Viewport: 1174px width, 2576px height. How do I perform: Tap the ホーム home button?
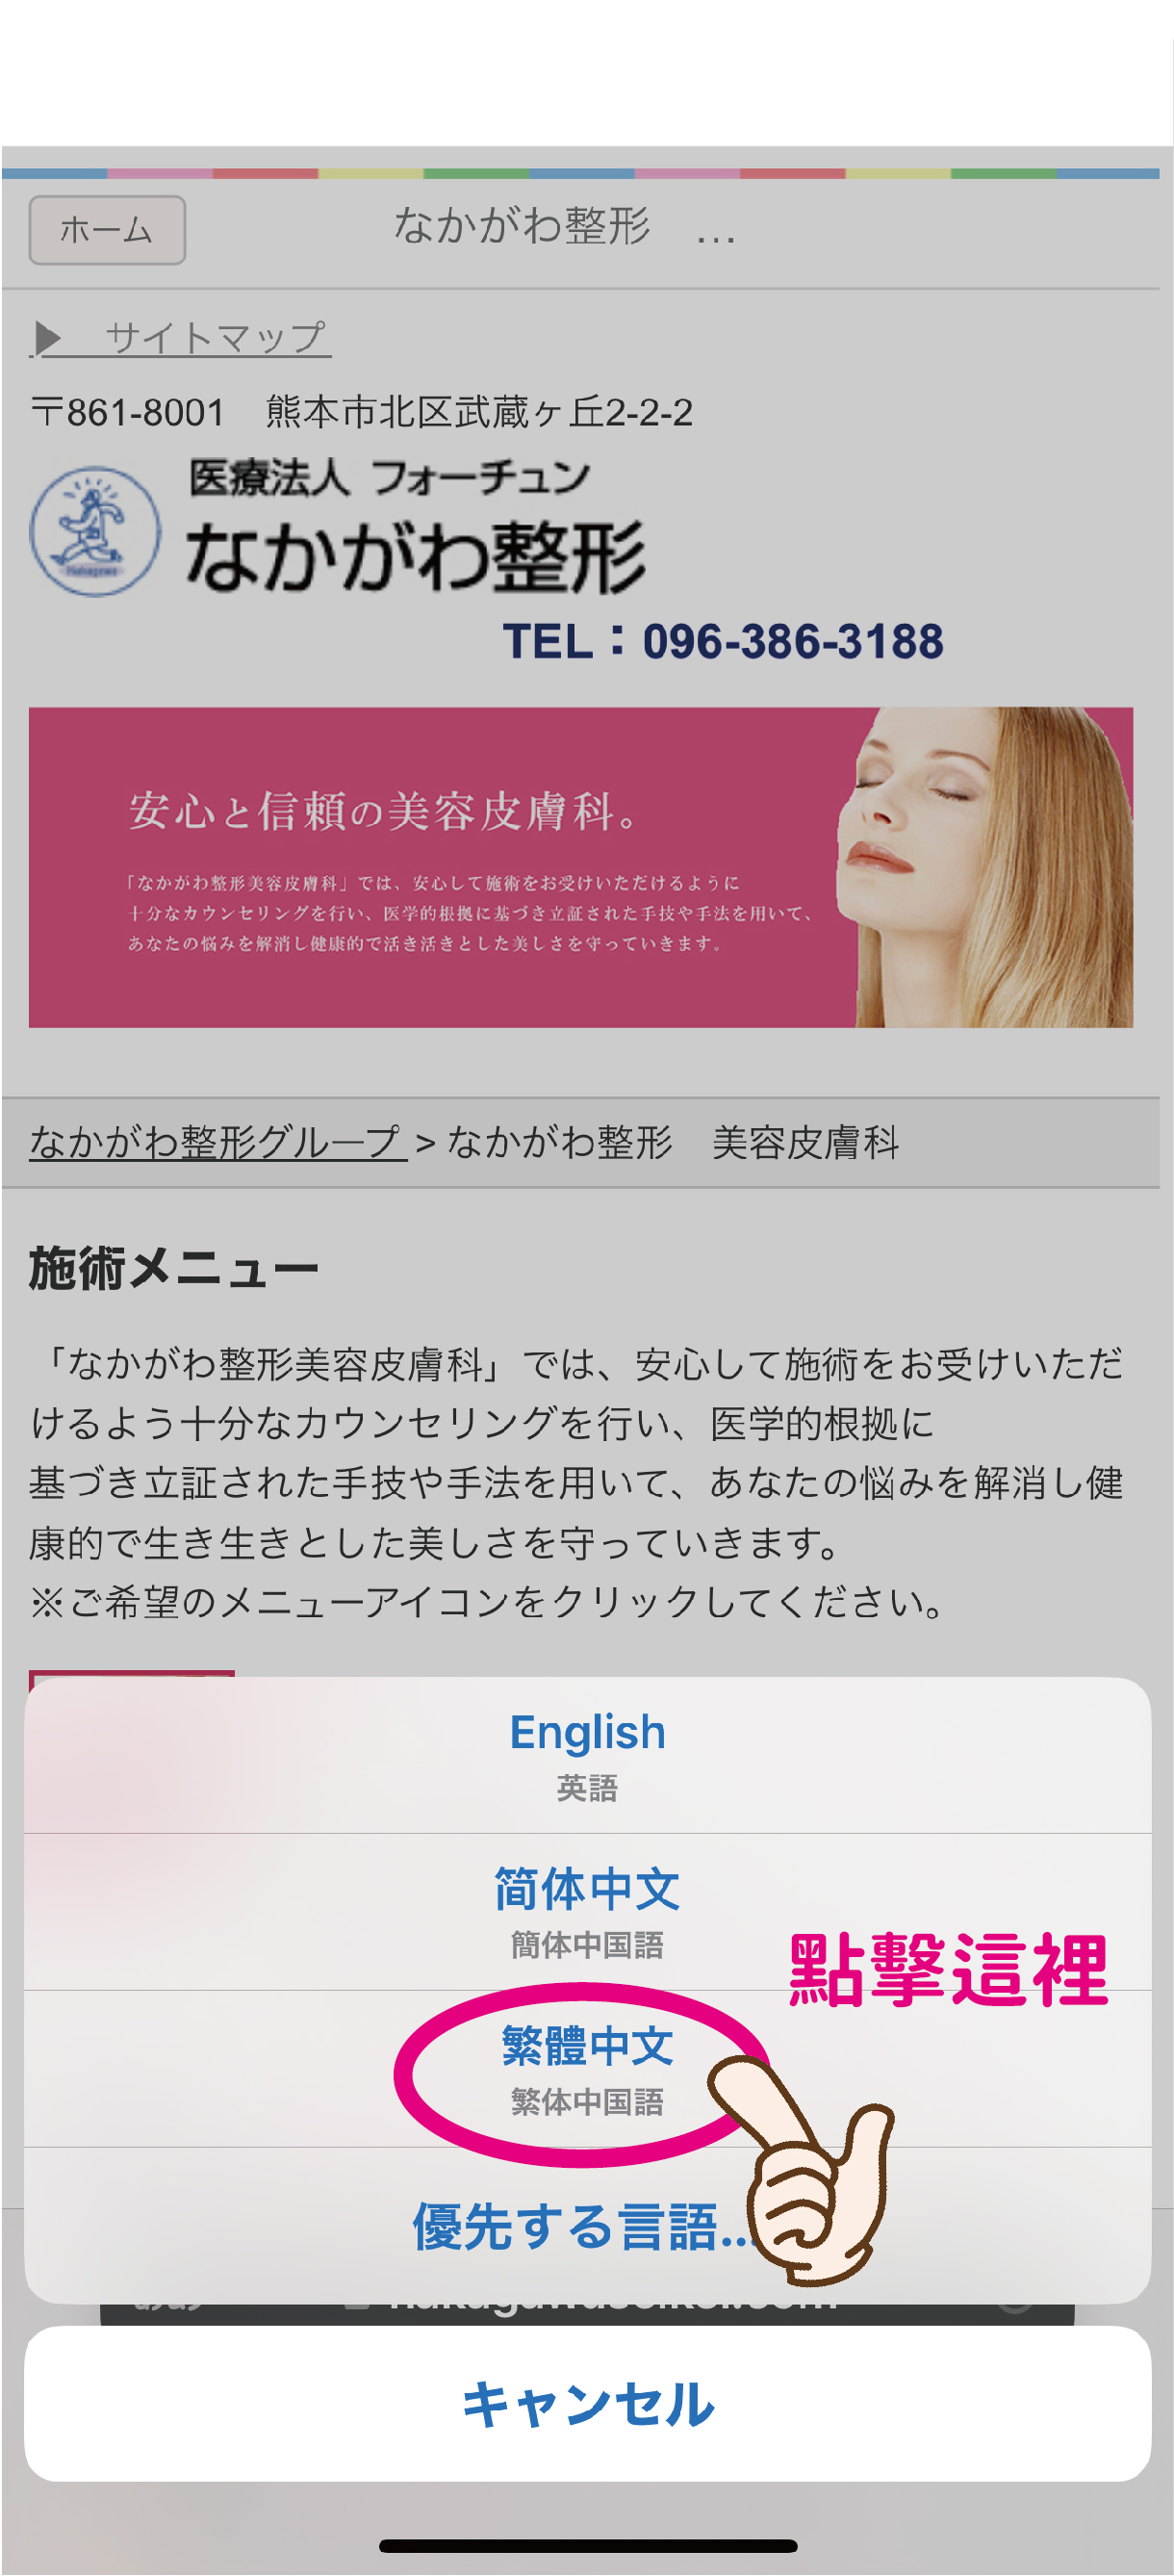click(x=107, y=230)
